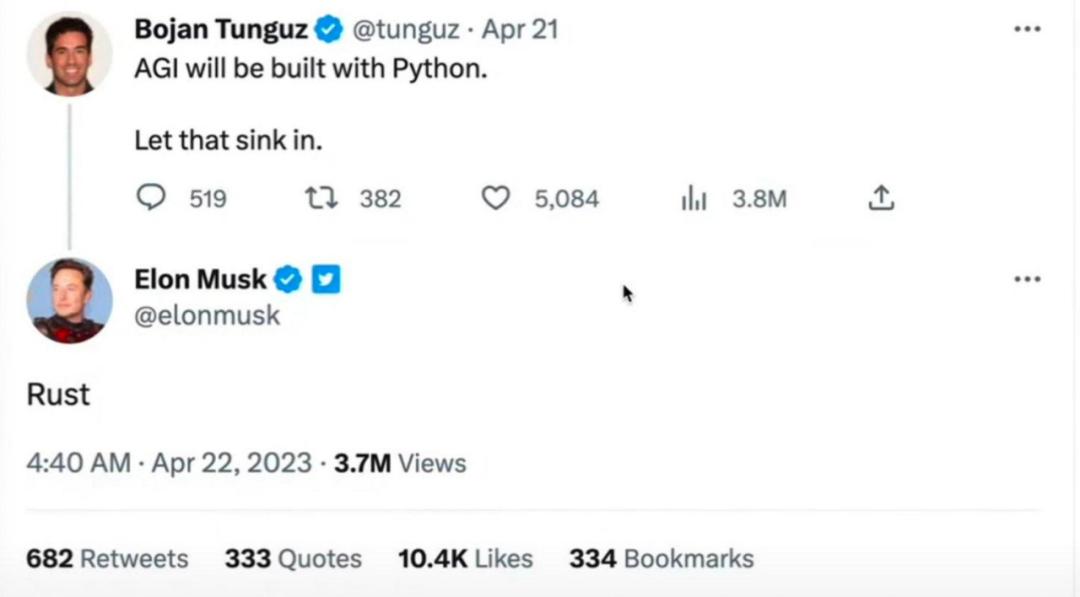This screenshot has width=1080, height=597.
Task: View the 10.4K Likes list
Action: pos(465,558)
